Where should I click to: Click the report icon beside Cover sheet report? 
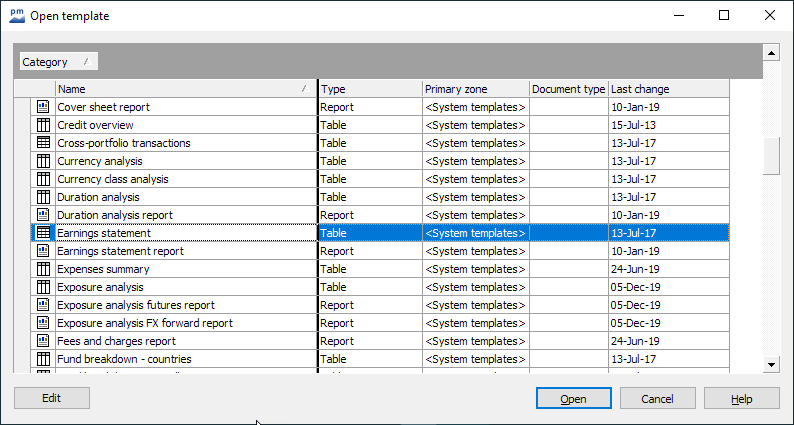43,107
